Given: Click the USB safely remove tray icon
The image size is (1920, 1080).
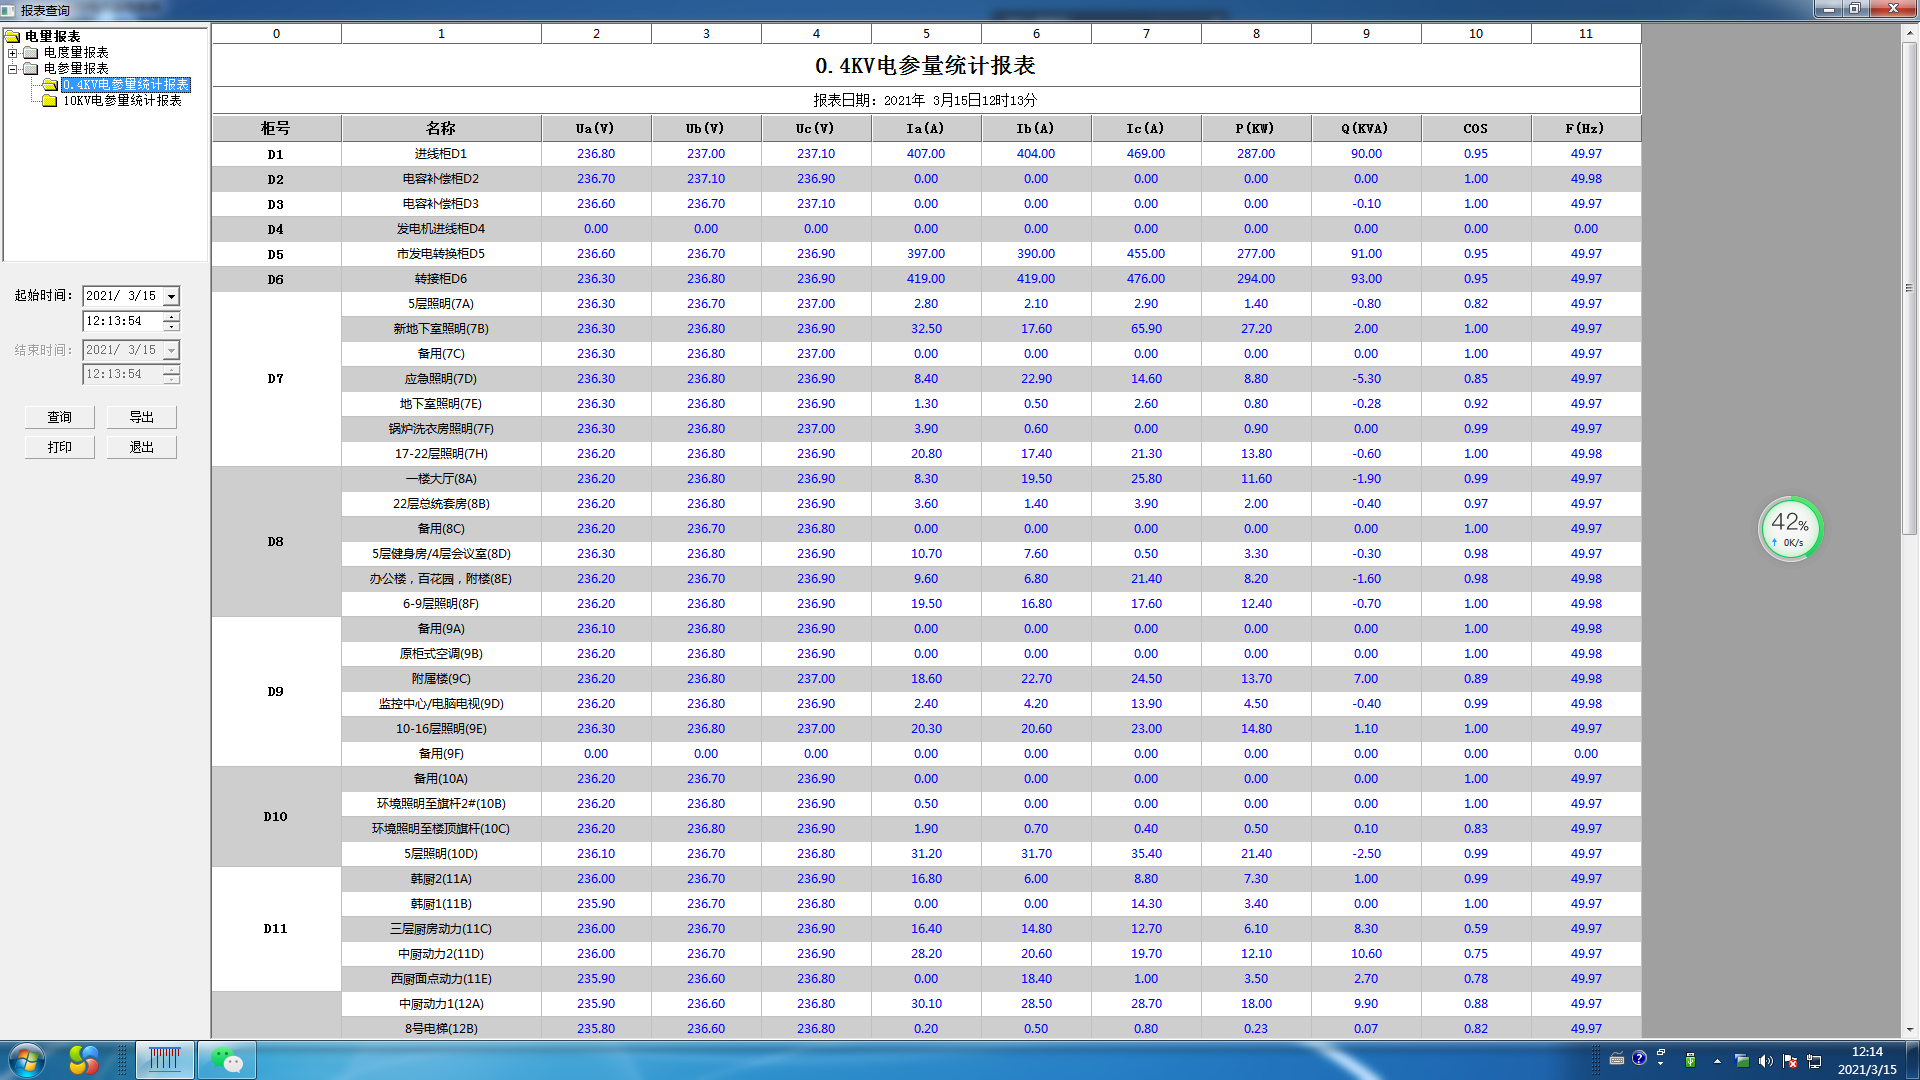Looking at the screenshot, I should [x=1690, y=1061].
